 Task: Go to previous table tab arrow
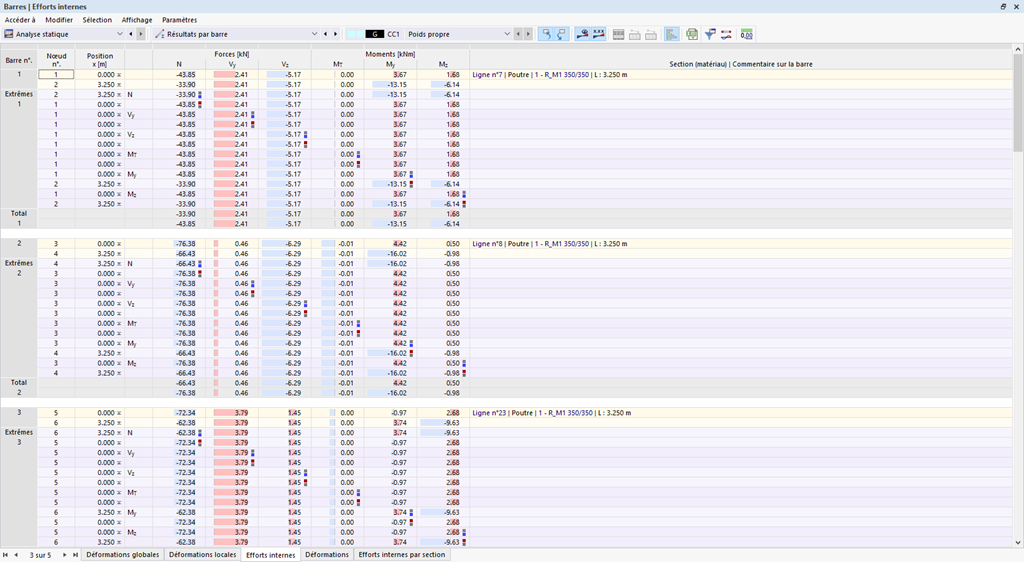16,555
